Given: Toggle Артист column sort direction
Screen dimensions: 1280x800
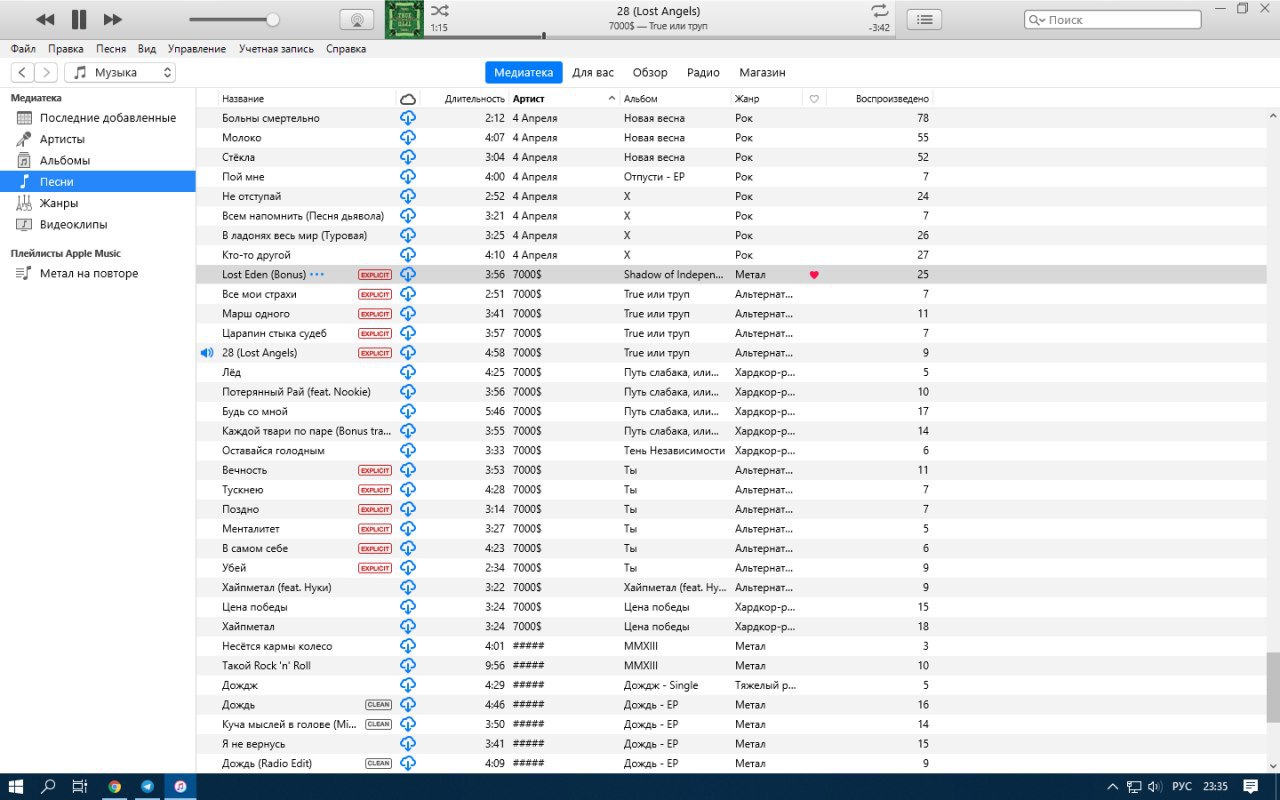Looking at the screenshot, I should click(565, 98).
